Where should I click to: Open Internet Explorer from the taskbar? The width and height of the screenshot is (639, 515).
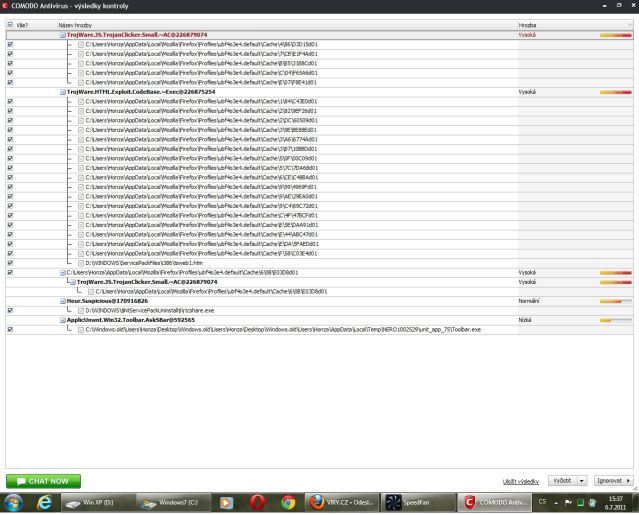pyautogui.click(x=44, y=503)
